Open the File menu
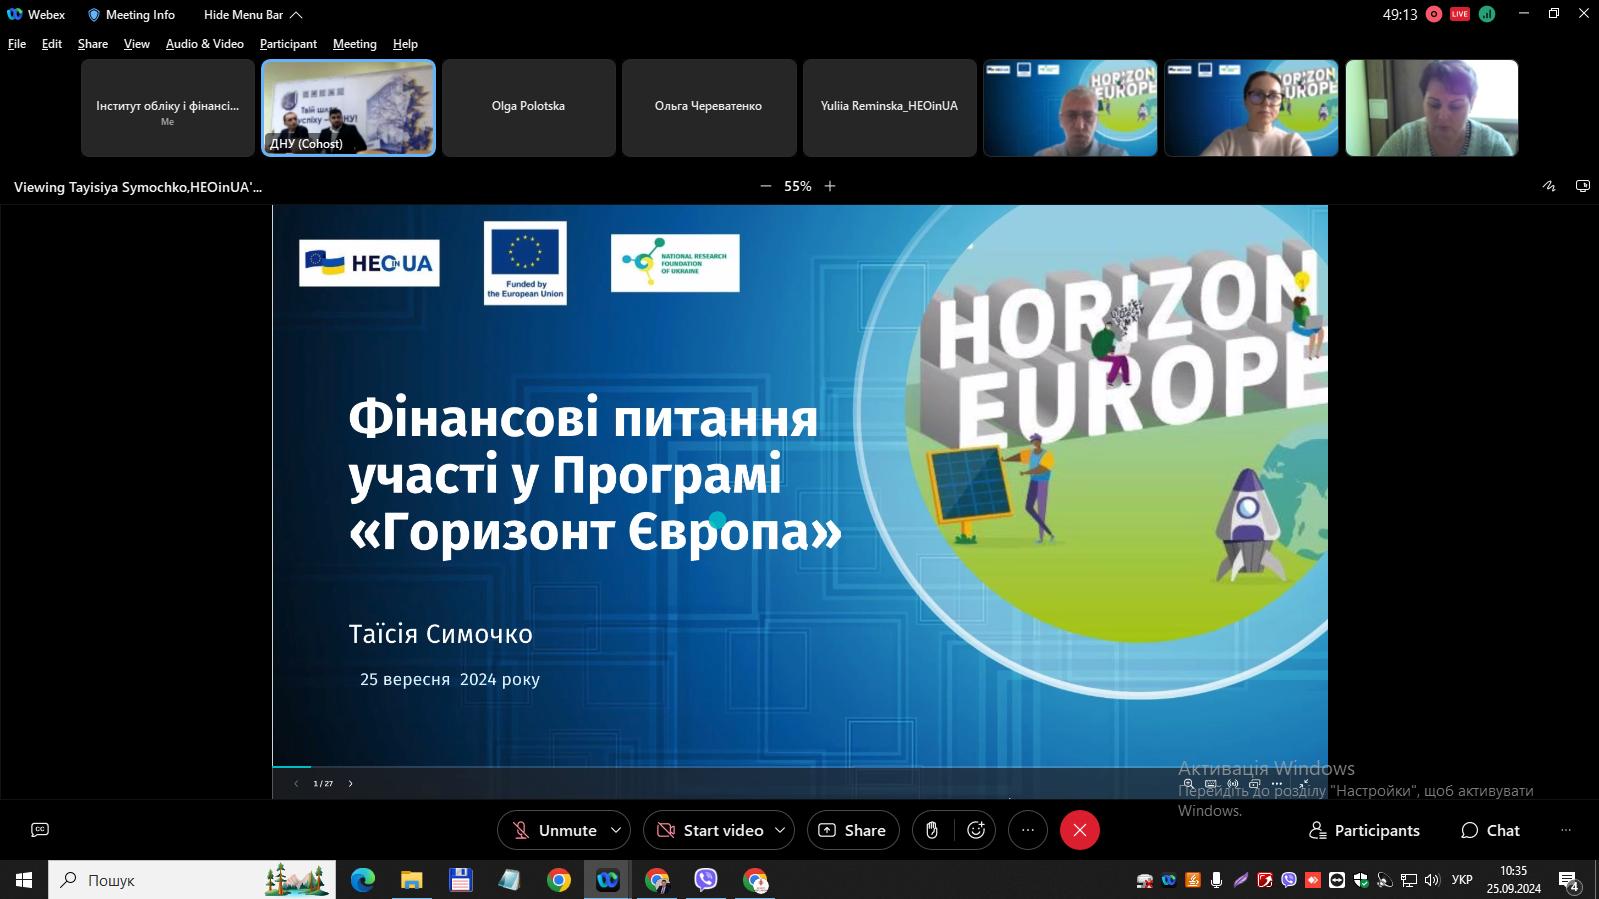Screen dimensions: 1599x899 click(x=17, y=44)
